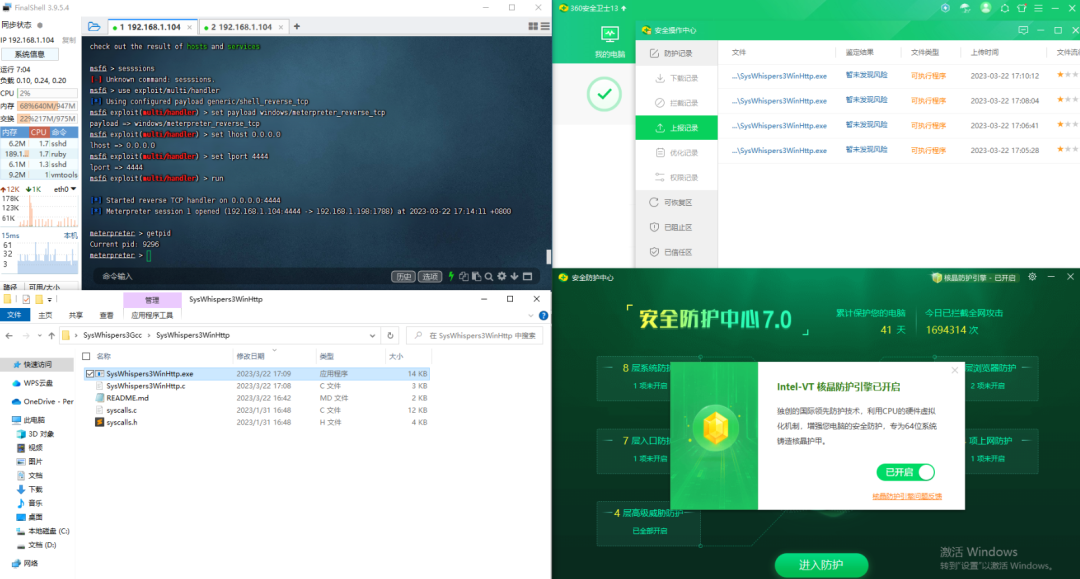Click SysWhispers3Gcc in the Explorer breadcrumb
Screen dimensions: 1080x579
(x=112, y=335)
